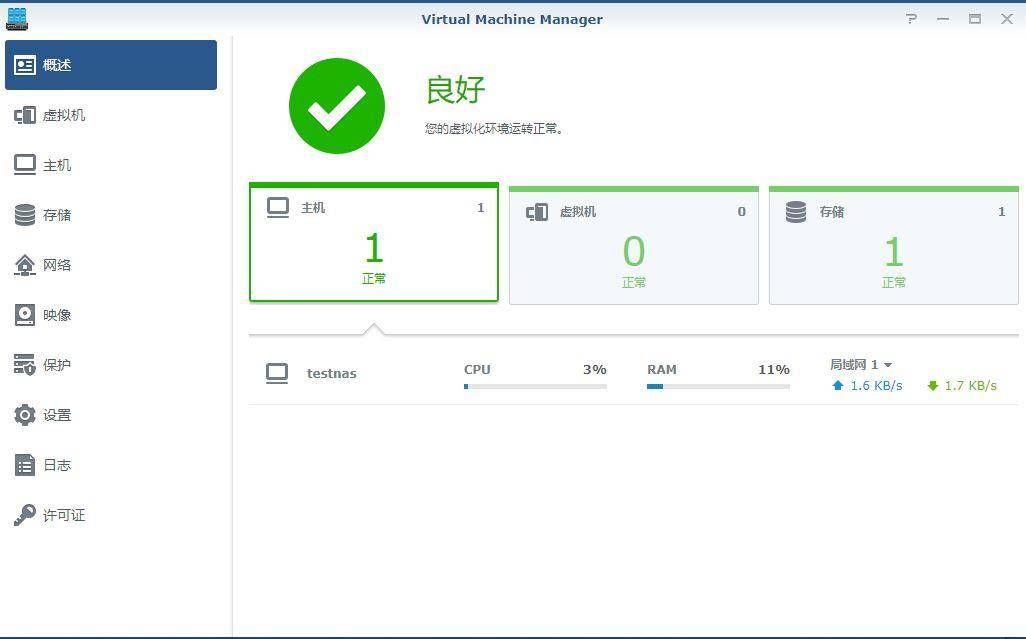
Task: Open 许可证 in the sidebar
Action: click(111, 515)
